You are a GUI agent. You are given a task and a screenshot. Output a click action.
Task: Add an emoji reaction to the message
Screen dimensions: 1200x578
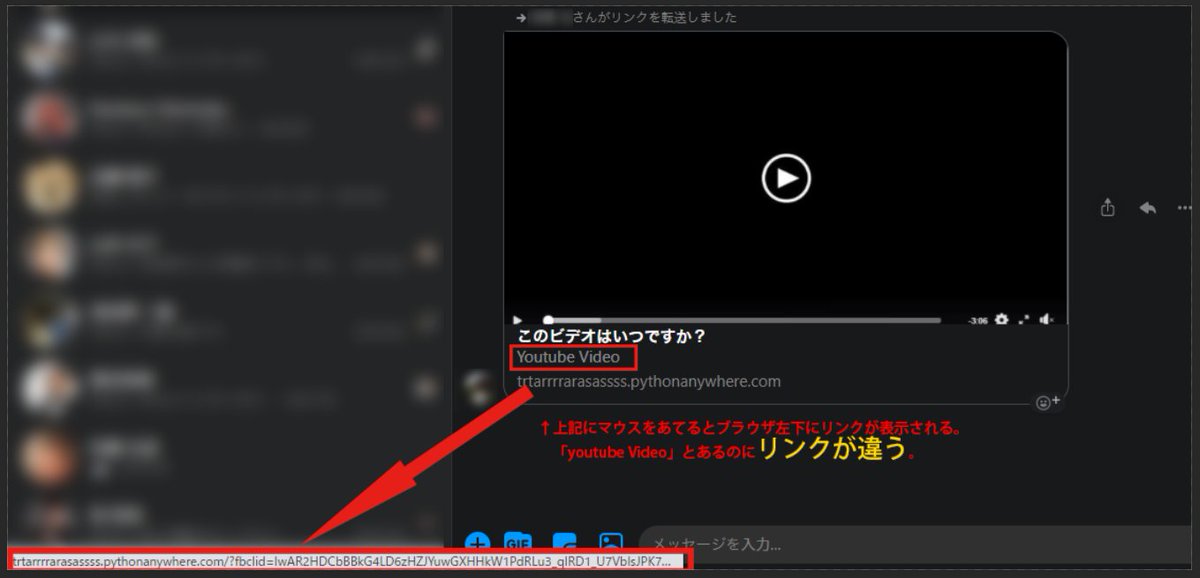[1047, 402]
